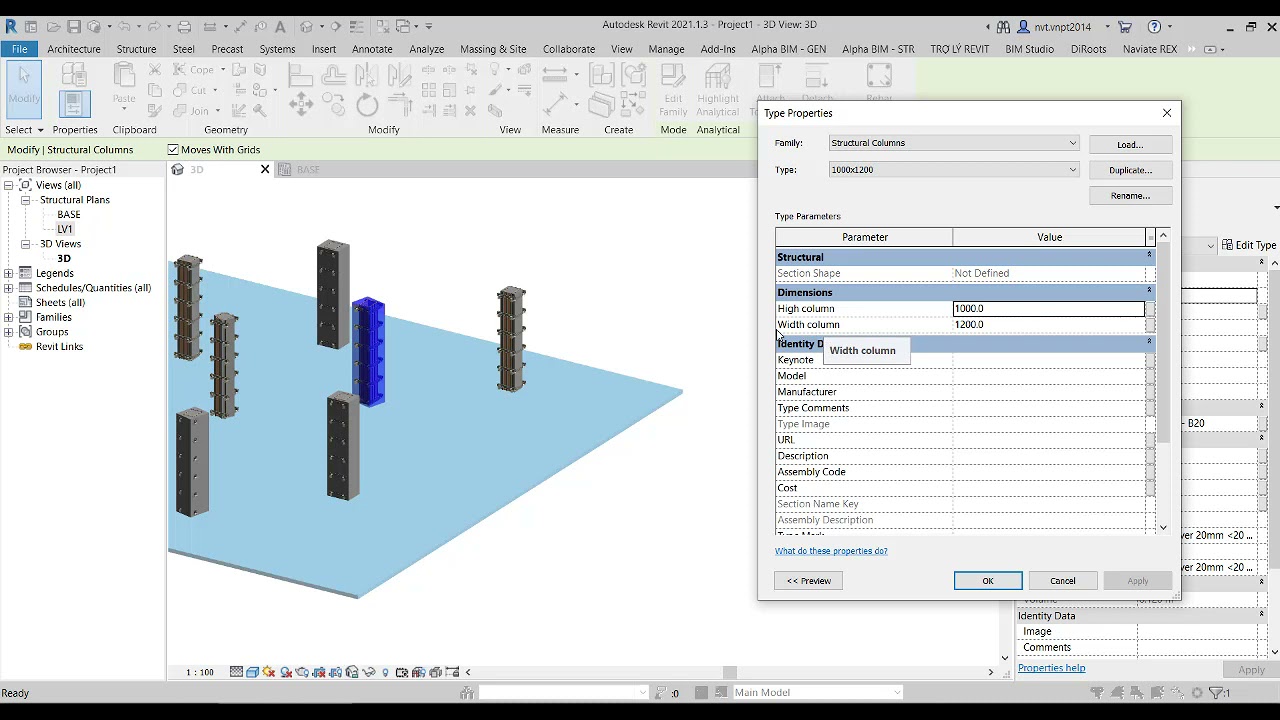1280x720 pixels.
Task: Click the Width column value 1200.0
Action: click(1049, 325)
